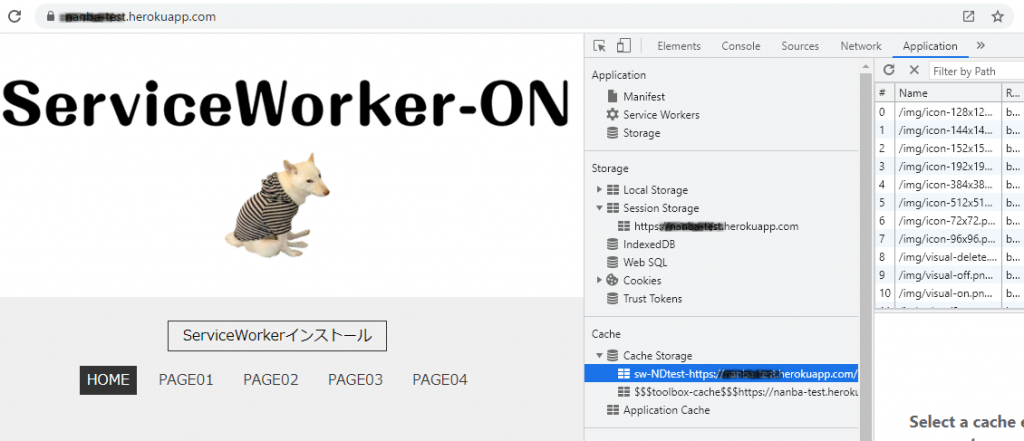Click the IndexedDB database icon
The image size is (1024, 441).
coord(612,244)
